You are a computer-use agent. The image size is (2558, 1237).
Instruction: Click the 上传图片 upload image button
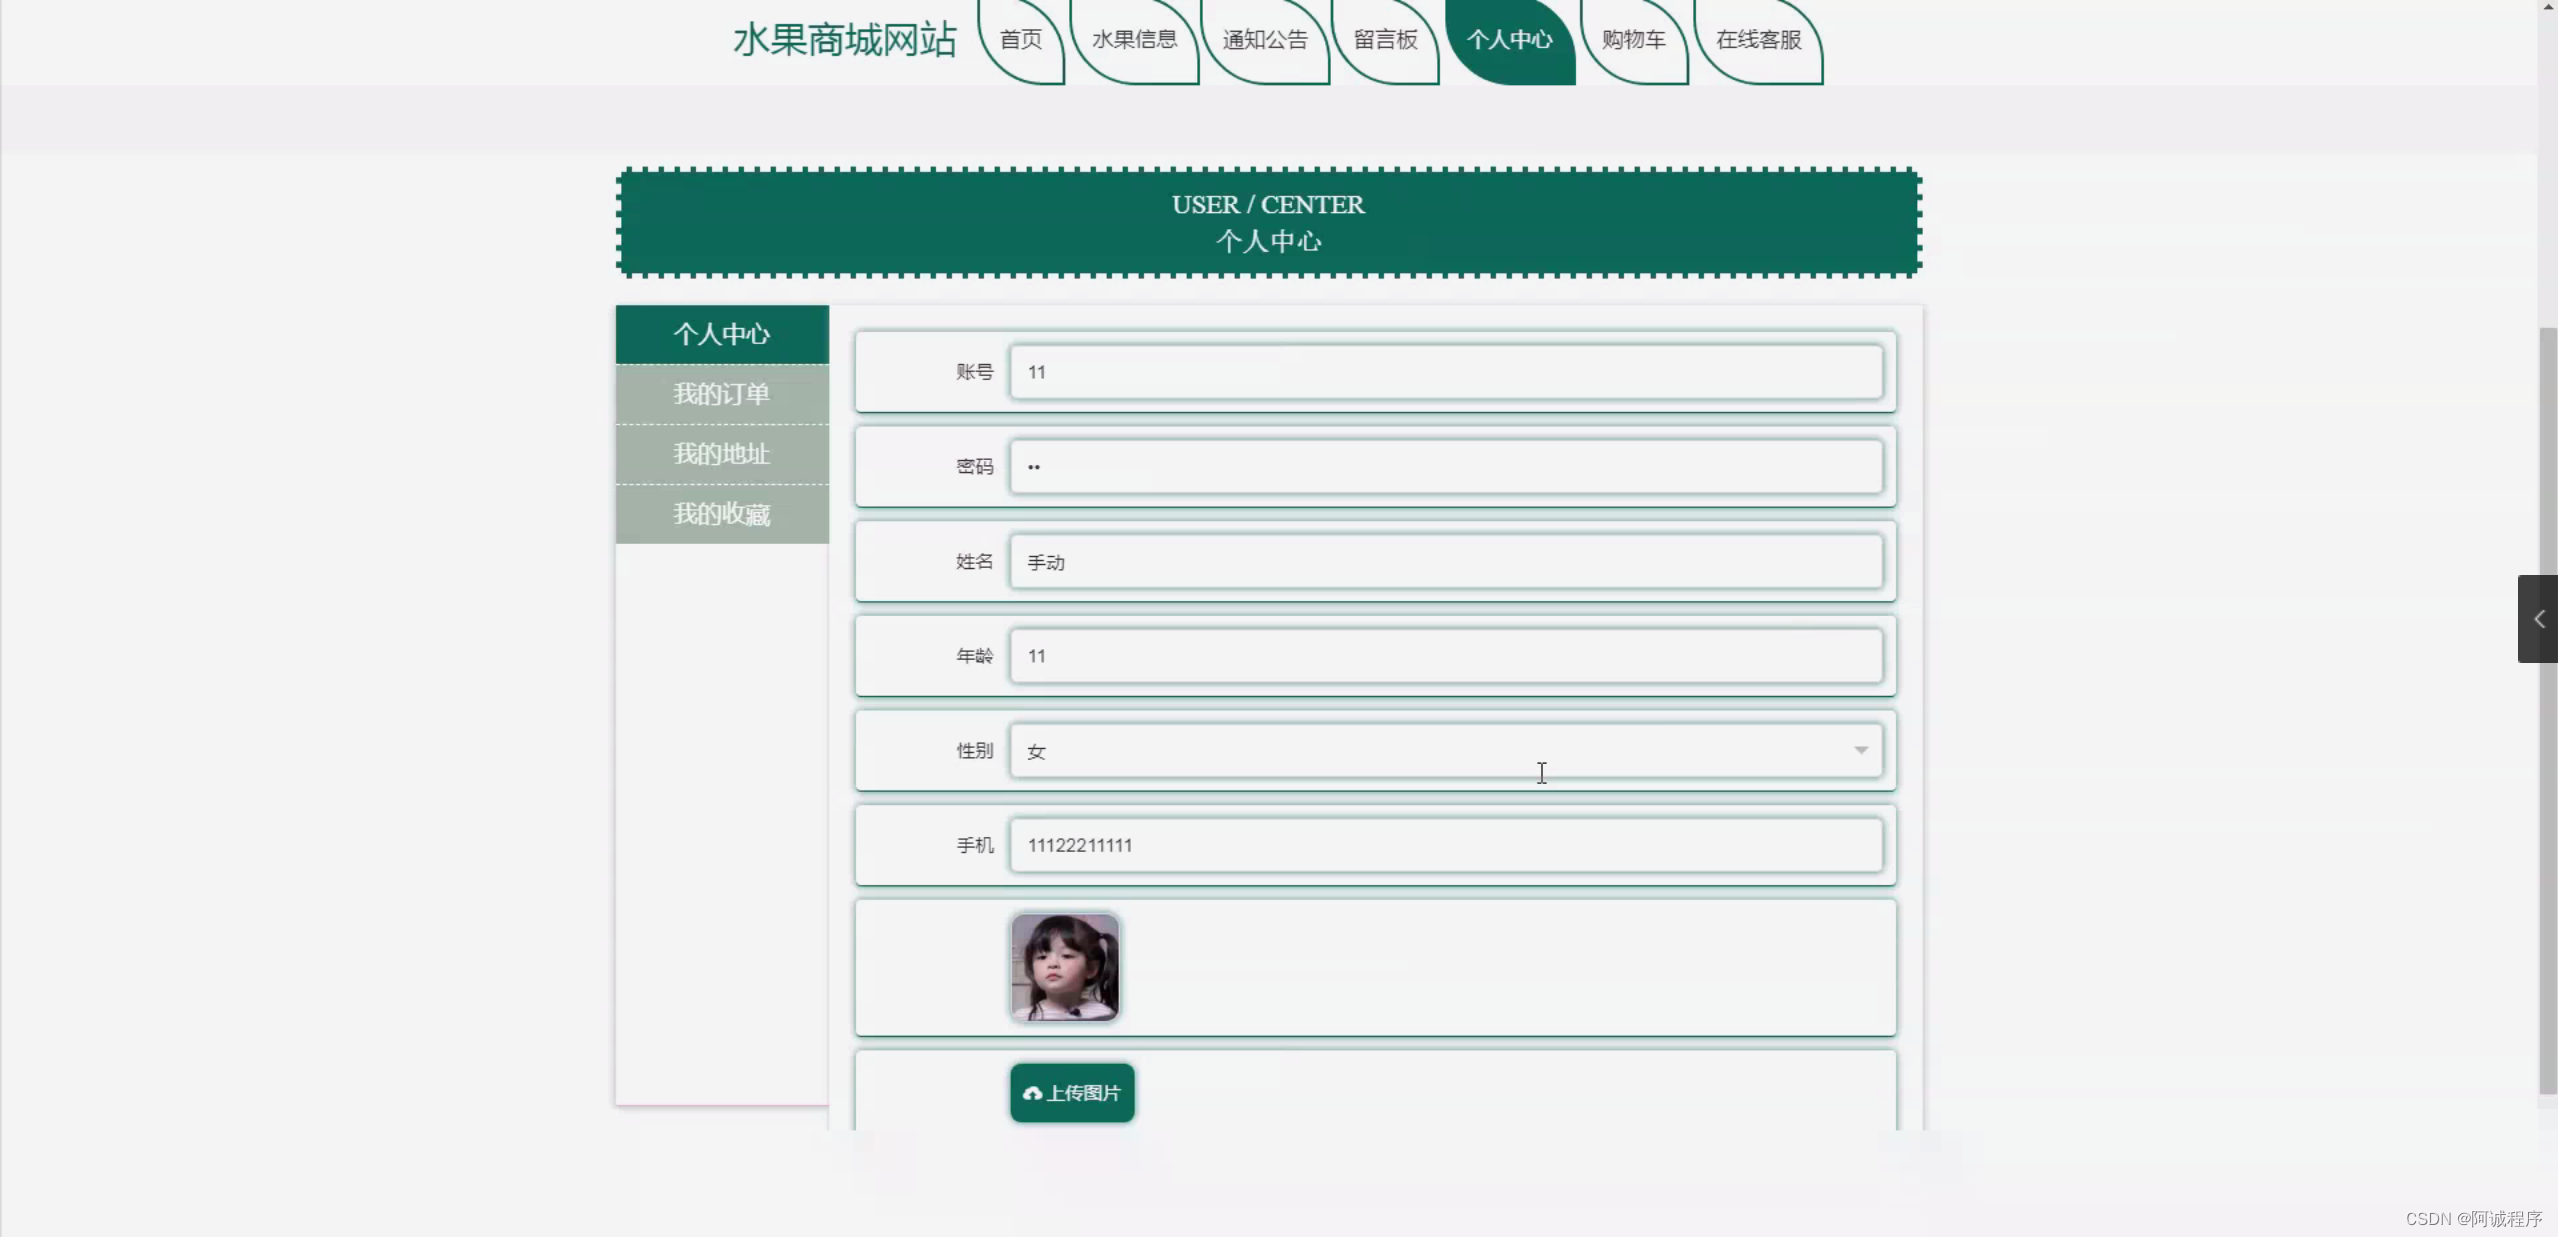pos(1070,1092)
